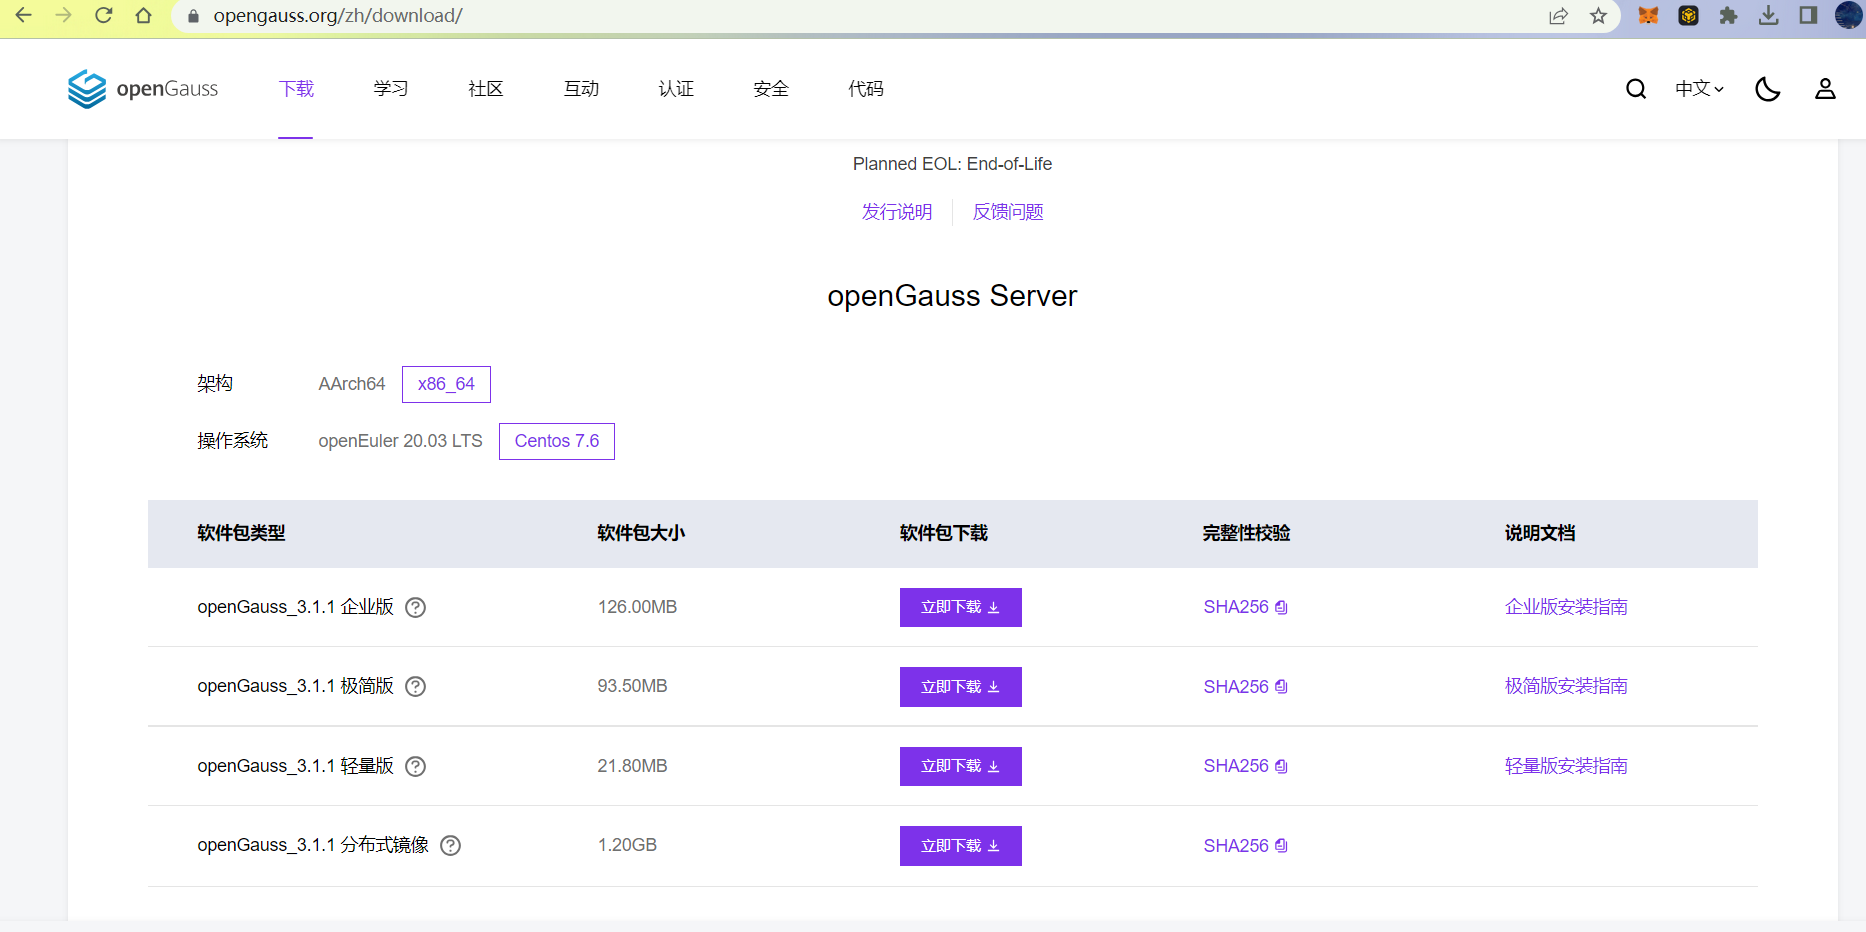1866x932 pixels.
Task: Open the user account profile icon
Action: pyautogui.click(x=1825, y=89)
